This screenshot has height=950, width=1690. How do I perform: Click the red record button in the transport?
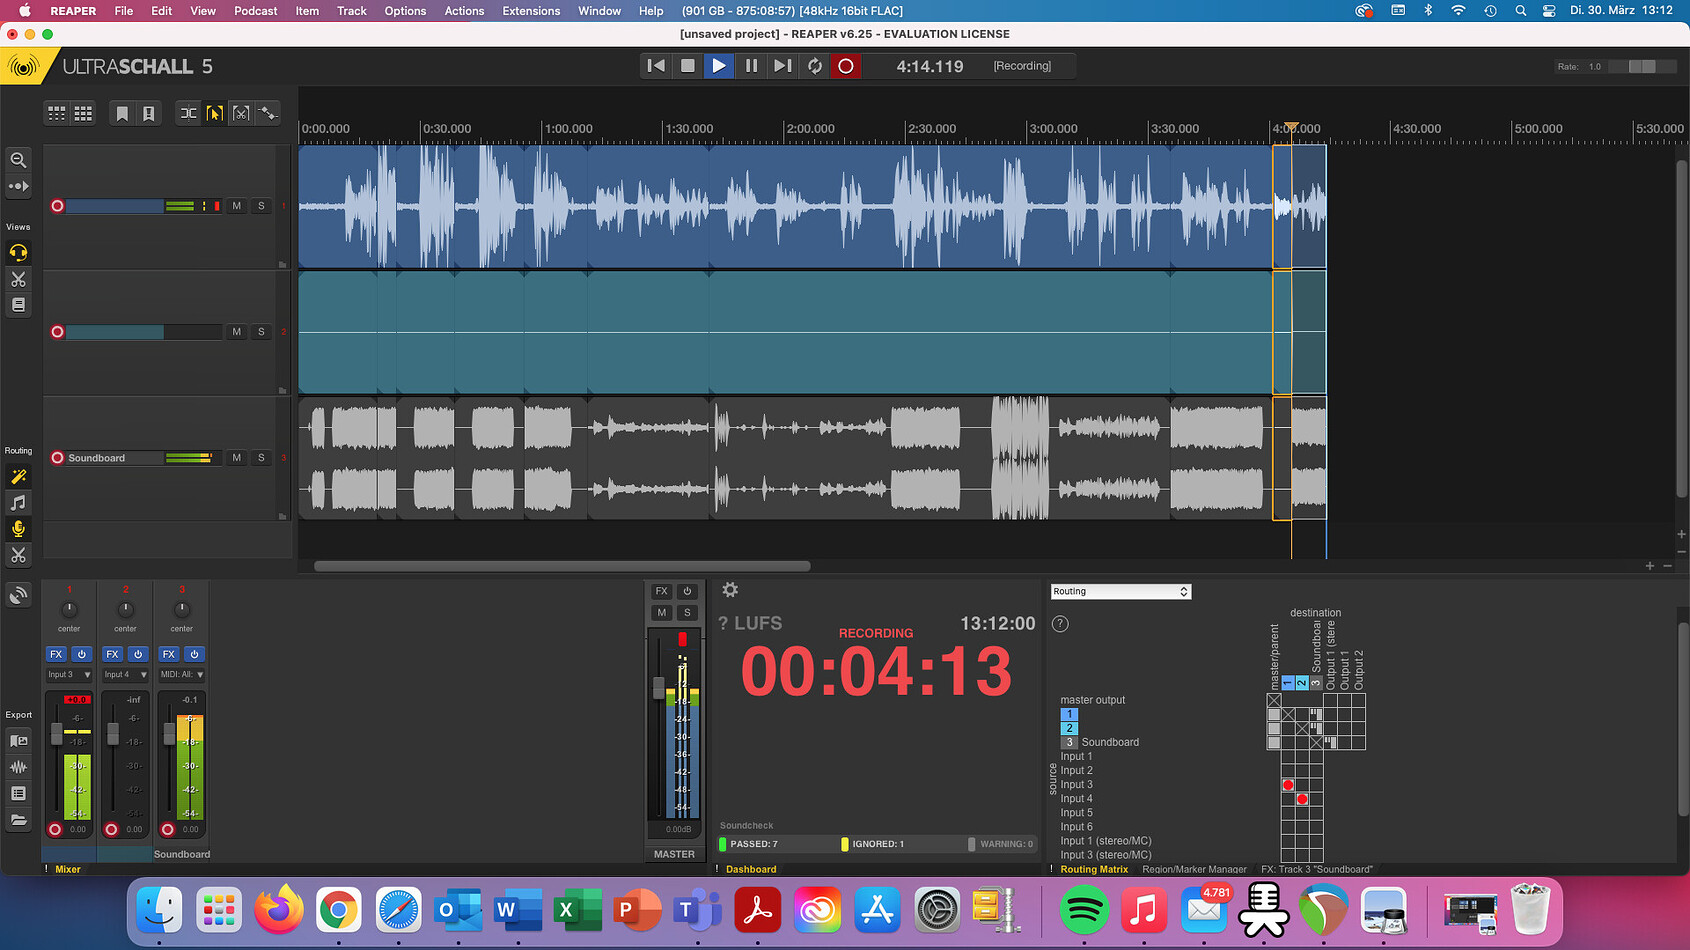pyautogui.click(x=846, y=66)
